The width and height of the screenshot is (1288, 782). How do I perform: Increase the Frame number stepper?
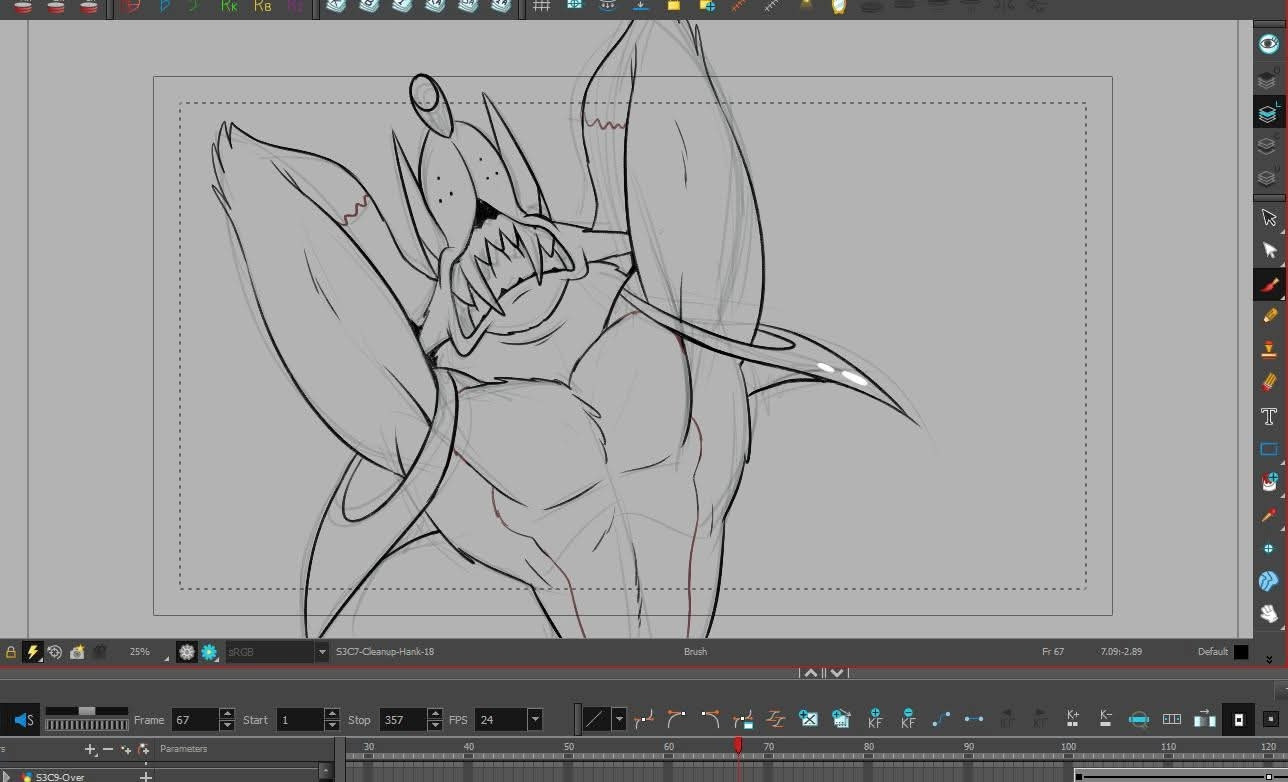pos(227,714)
